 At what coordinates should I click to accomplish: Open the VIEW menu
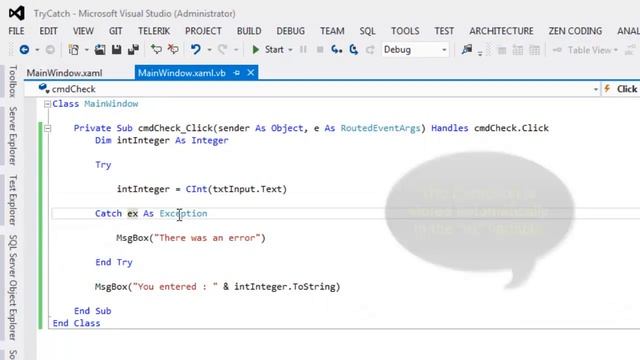pyautogui.click(x=83, y=31)
